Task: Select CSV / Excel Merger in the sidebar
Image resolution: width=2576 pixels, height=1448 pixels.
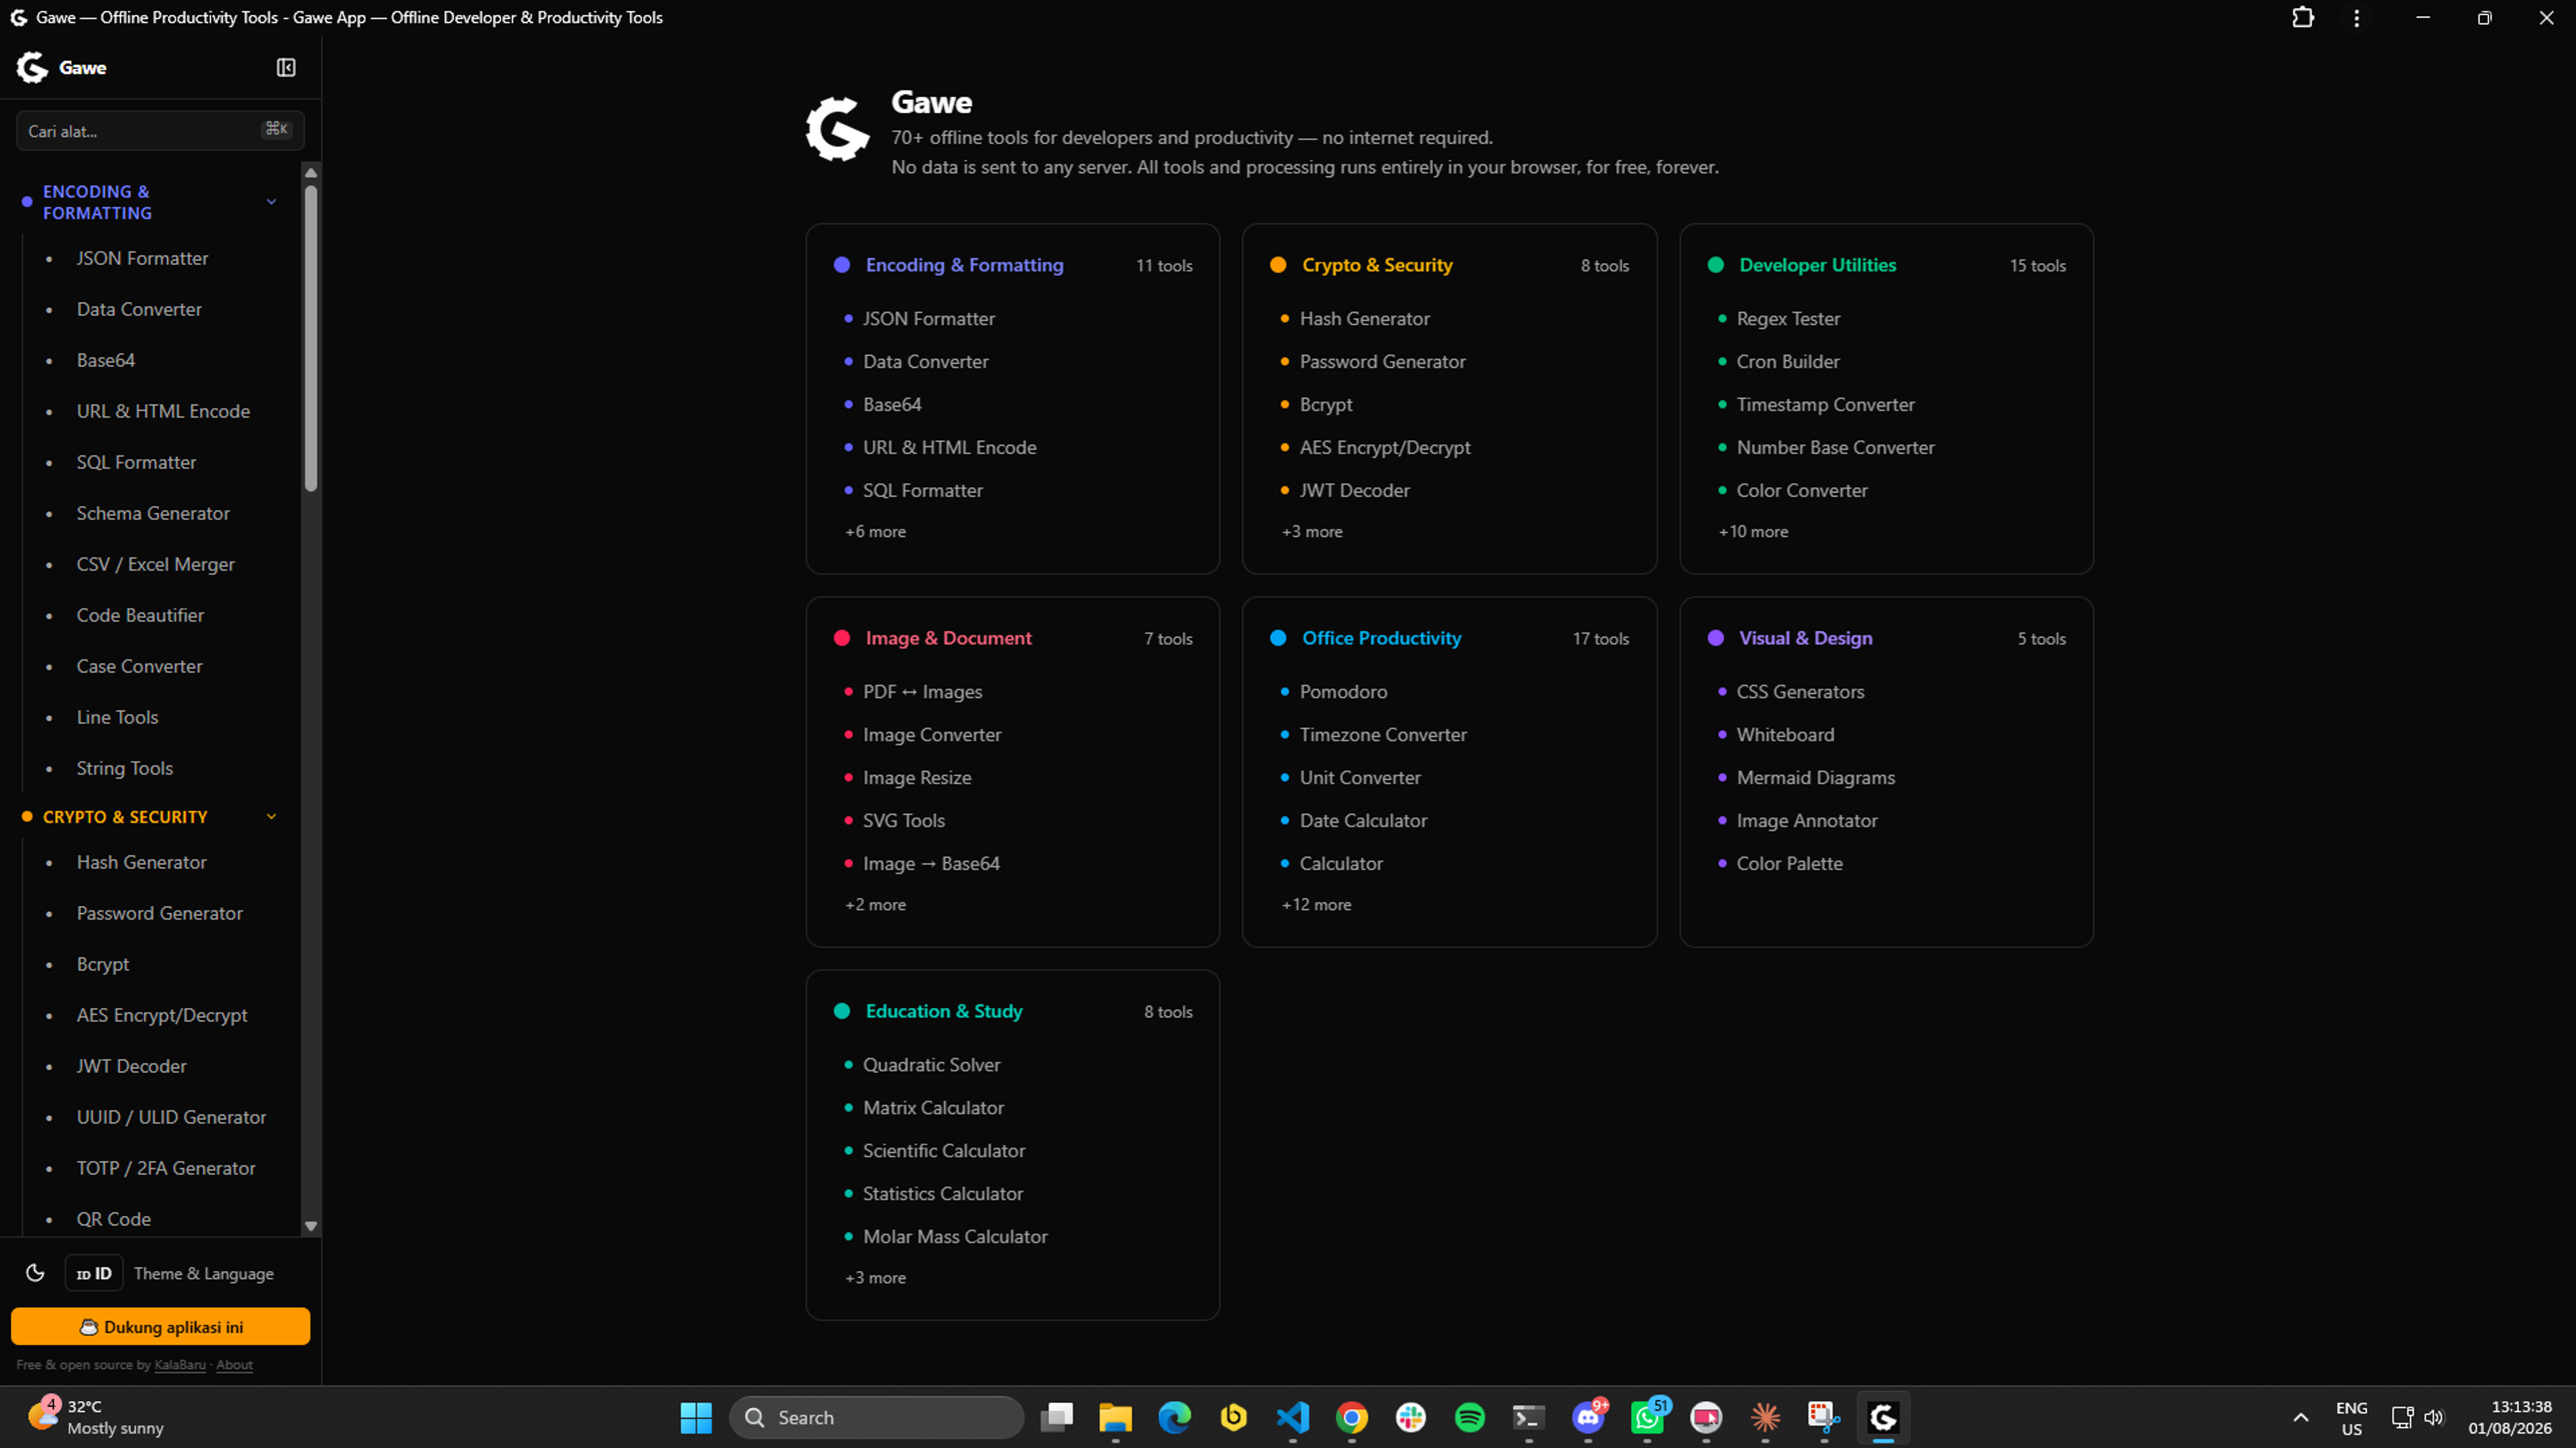Action: point(155,564)
